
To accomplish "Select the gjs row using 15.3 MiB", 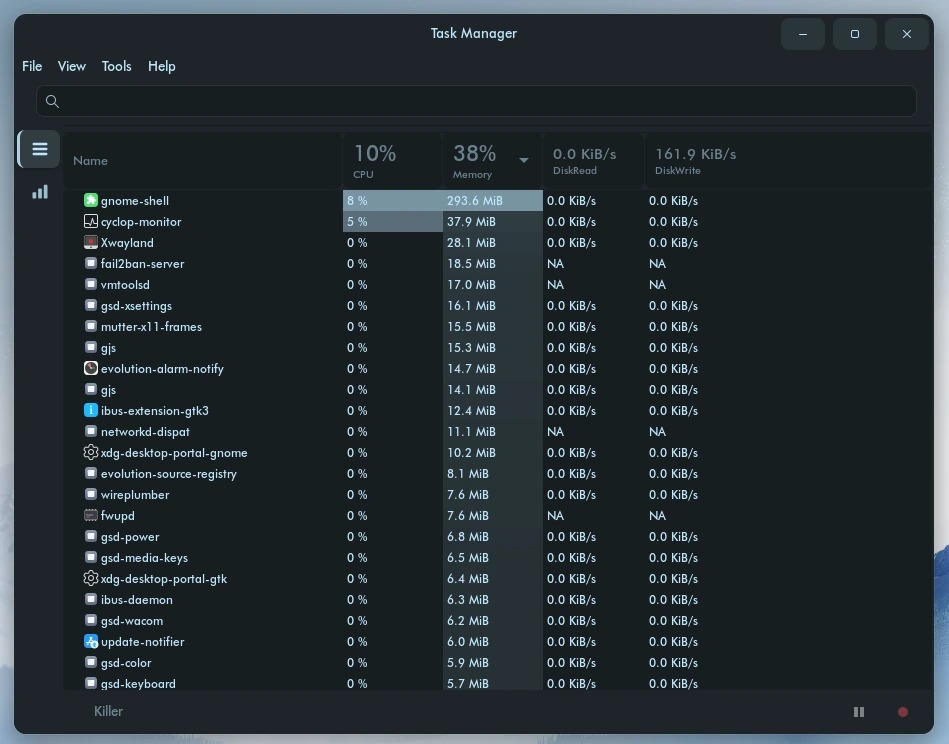I will [497, 347].
